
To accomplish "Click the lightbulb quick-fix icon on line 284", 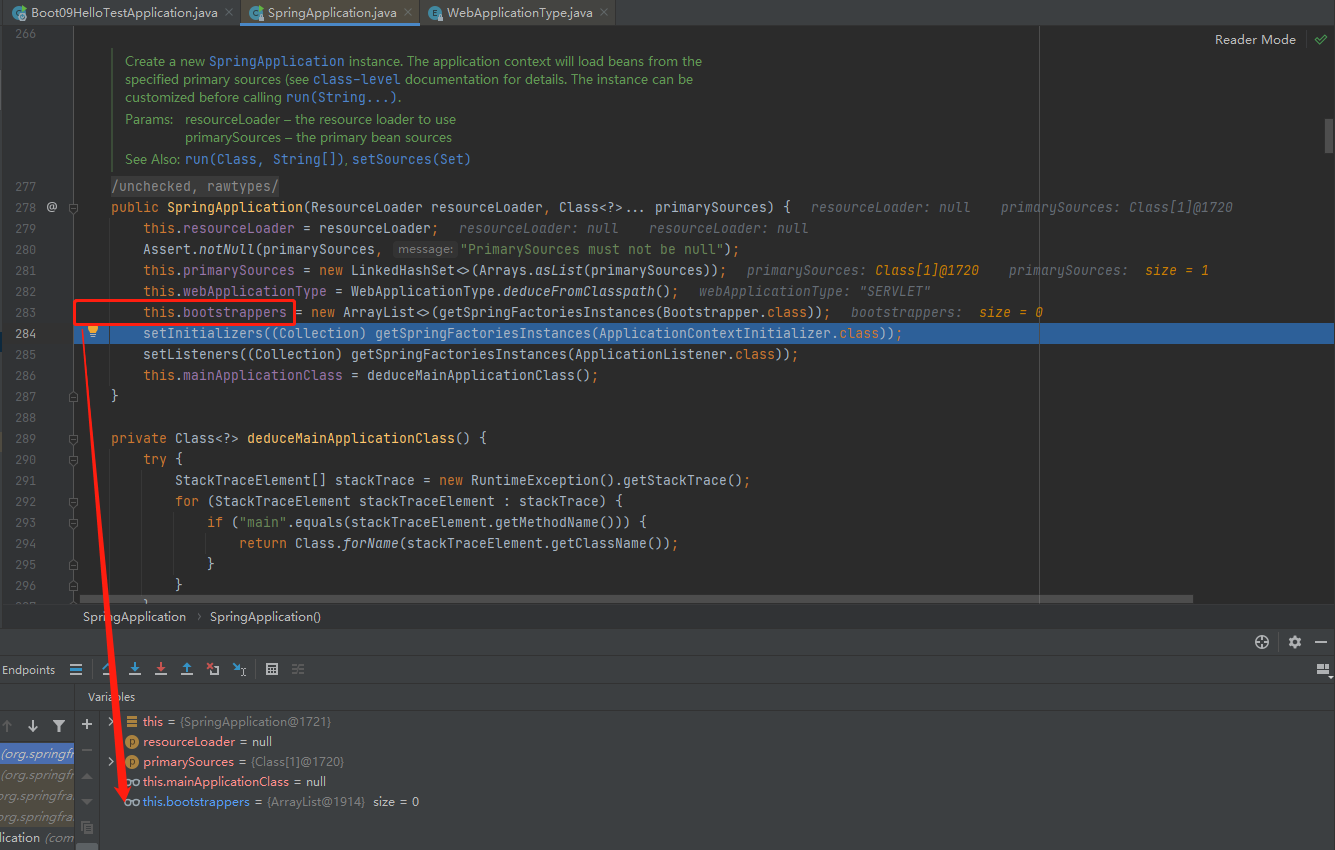I will pos(92,331).
